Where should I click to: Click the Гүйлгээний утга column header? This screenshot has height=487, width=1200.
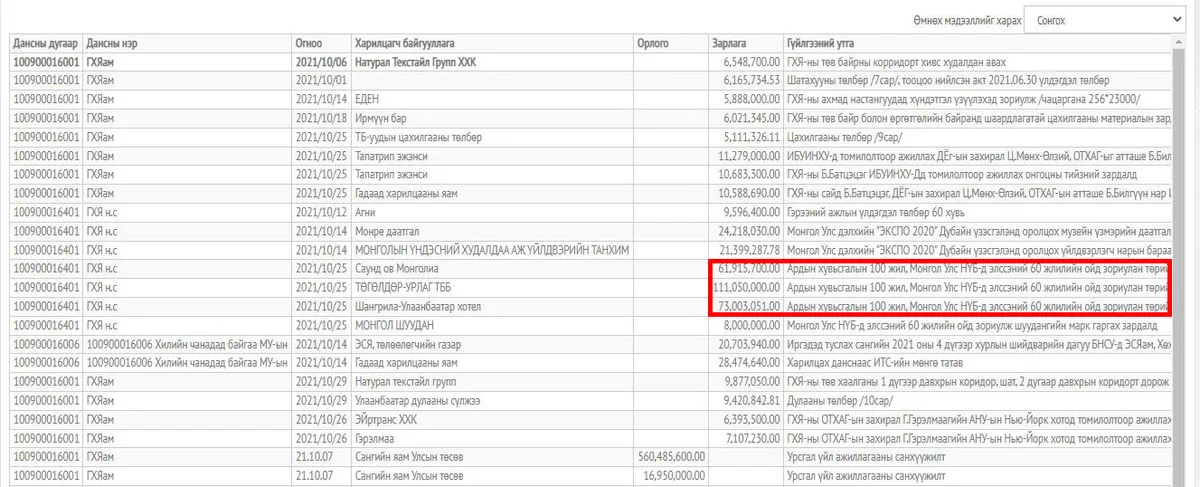tap(976, 44)
